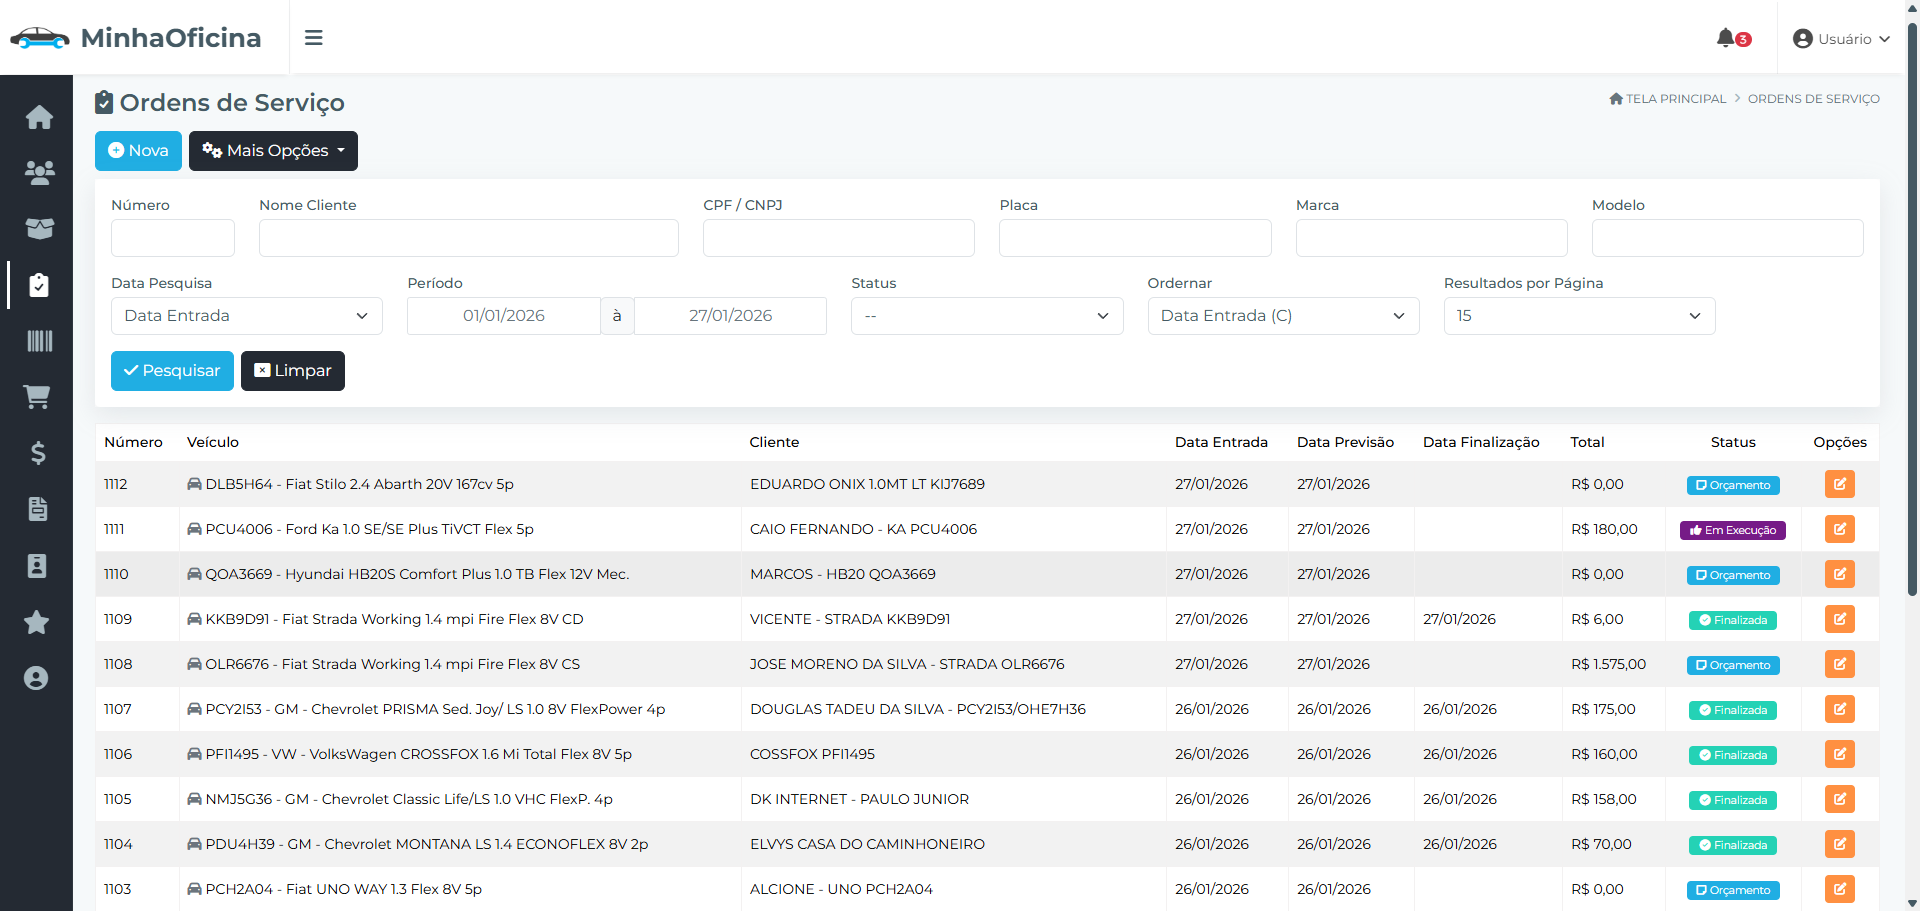Screen dimensions: 1920x911
Task: Expand the Status filter dropdown
Action: coord(987,316)
